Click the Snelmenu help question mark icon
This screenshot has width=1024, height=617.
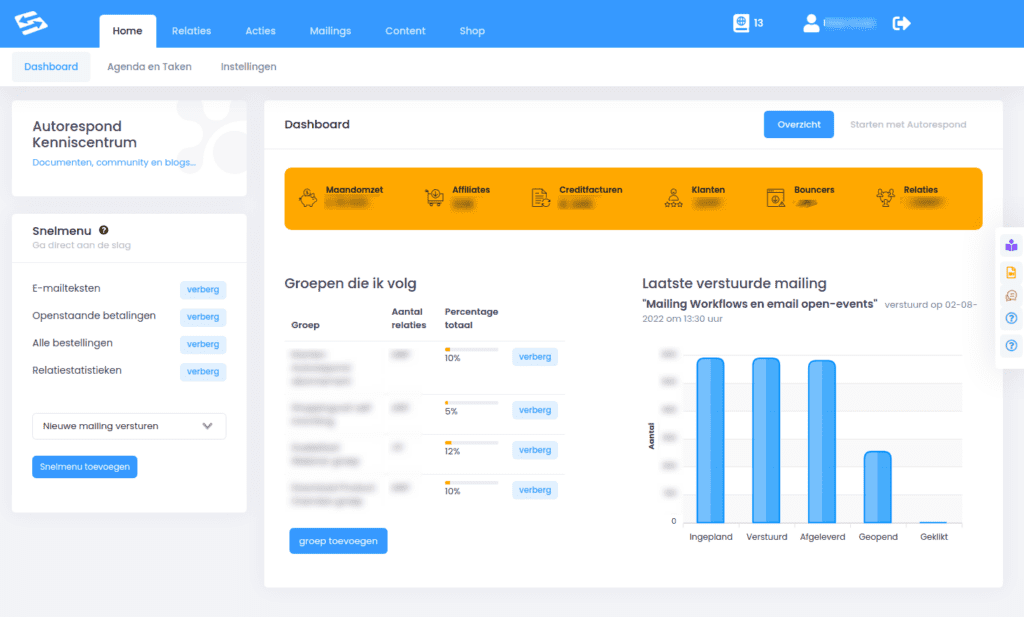tap(104, 230)
